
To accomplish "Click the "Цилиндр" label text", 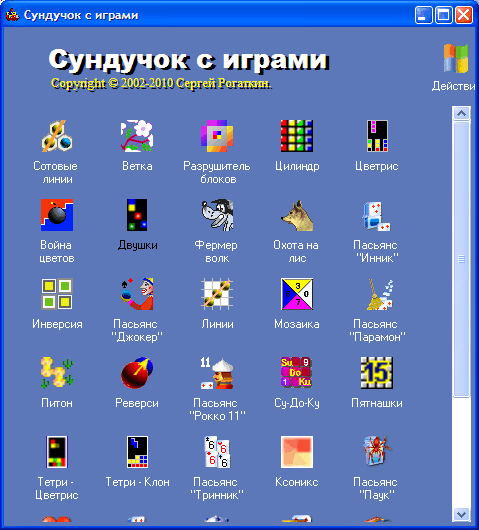I will point(297,166).
